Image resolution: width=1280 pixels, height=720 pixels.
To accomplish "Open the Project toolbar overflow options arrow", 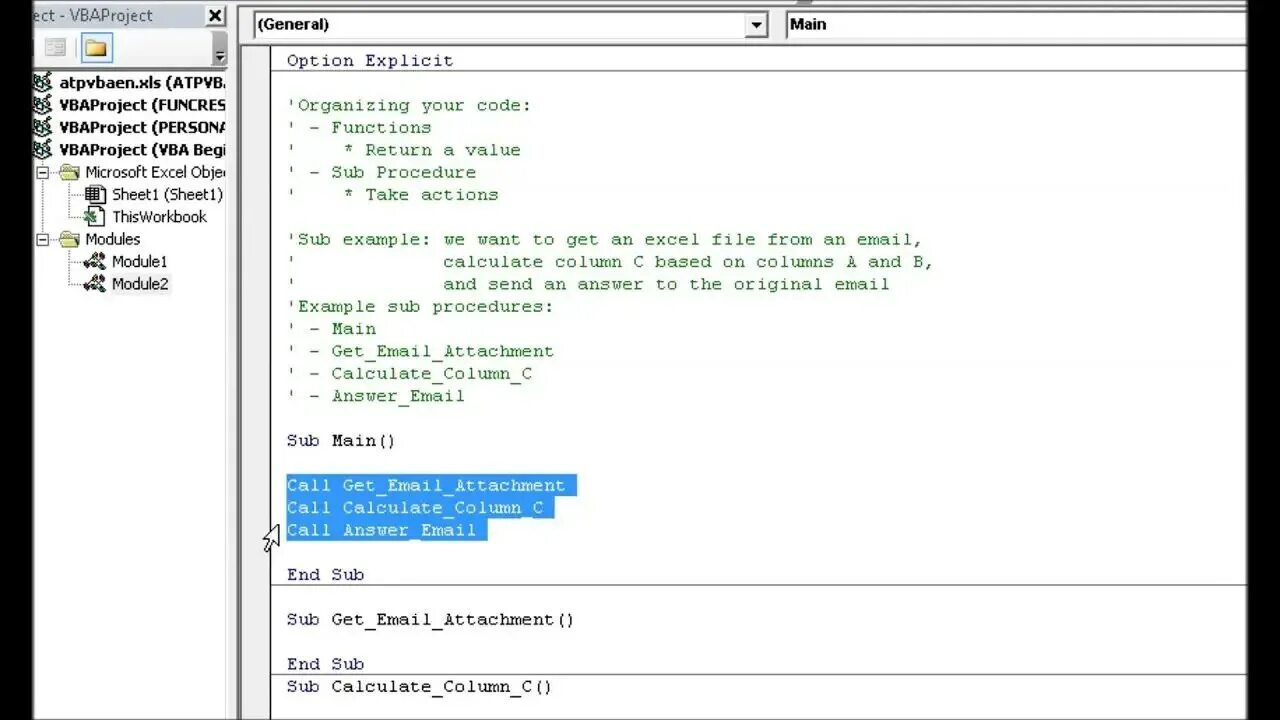I will (219, 49).
